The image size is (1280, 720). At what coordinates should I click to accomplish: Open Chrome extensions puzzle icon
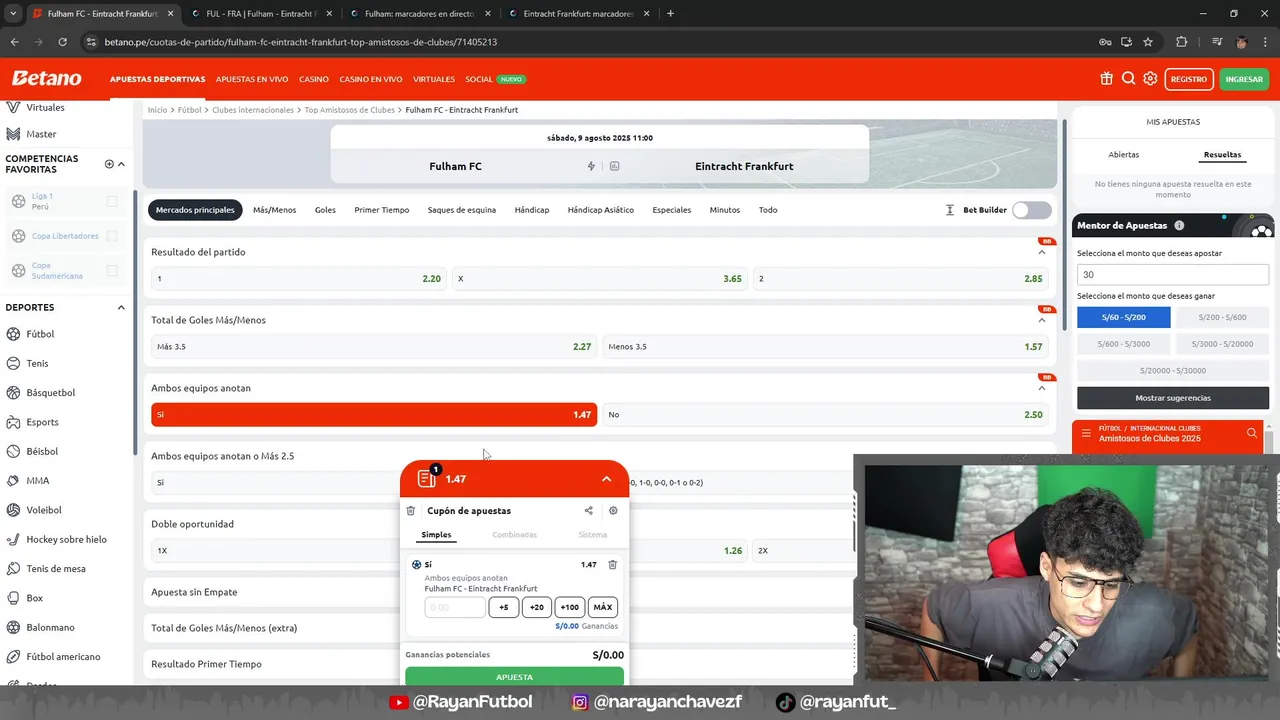click(1182, 42)
